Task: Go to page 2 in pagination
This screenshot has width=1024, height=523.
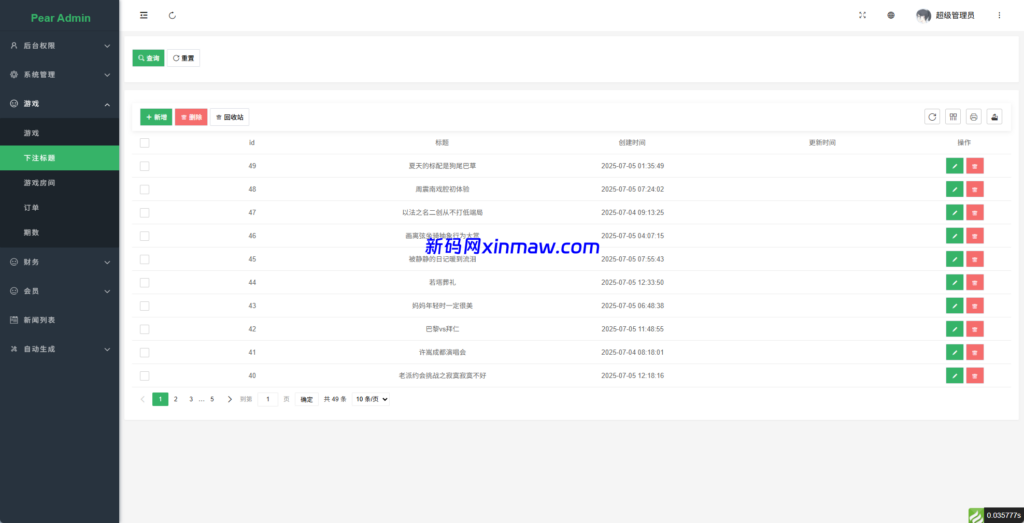Action: (x=176, y=399)
